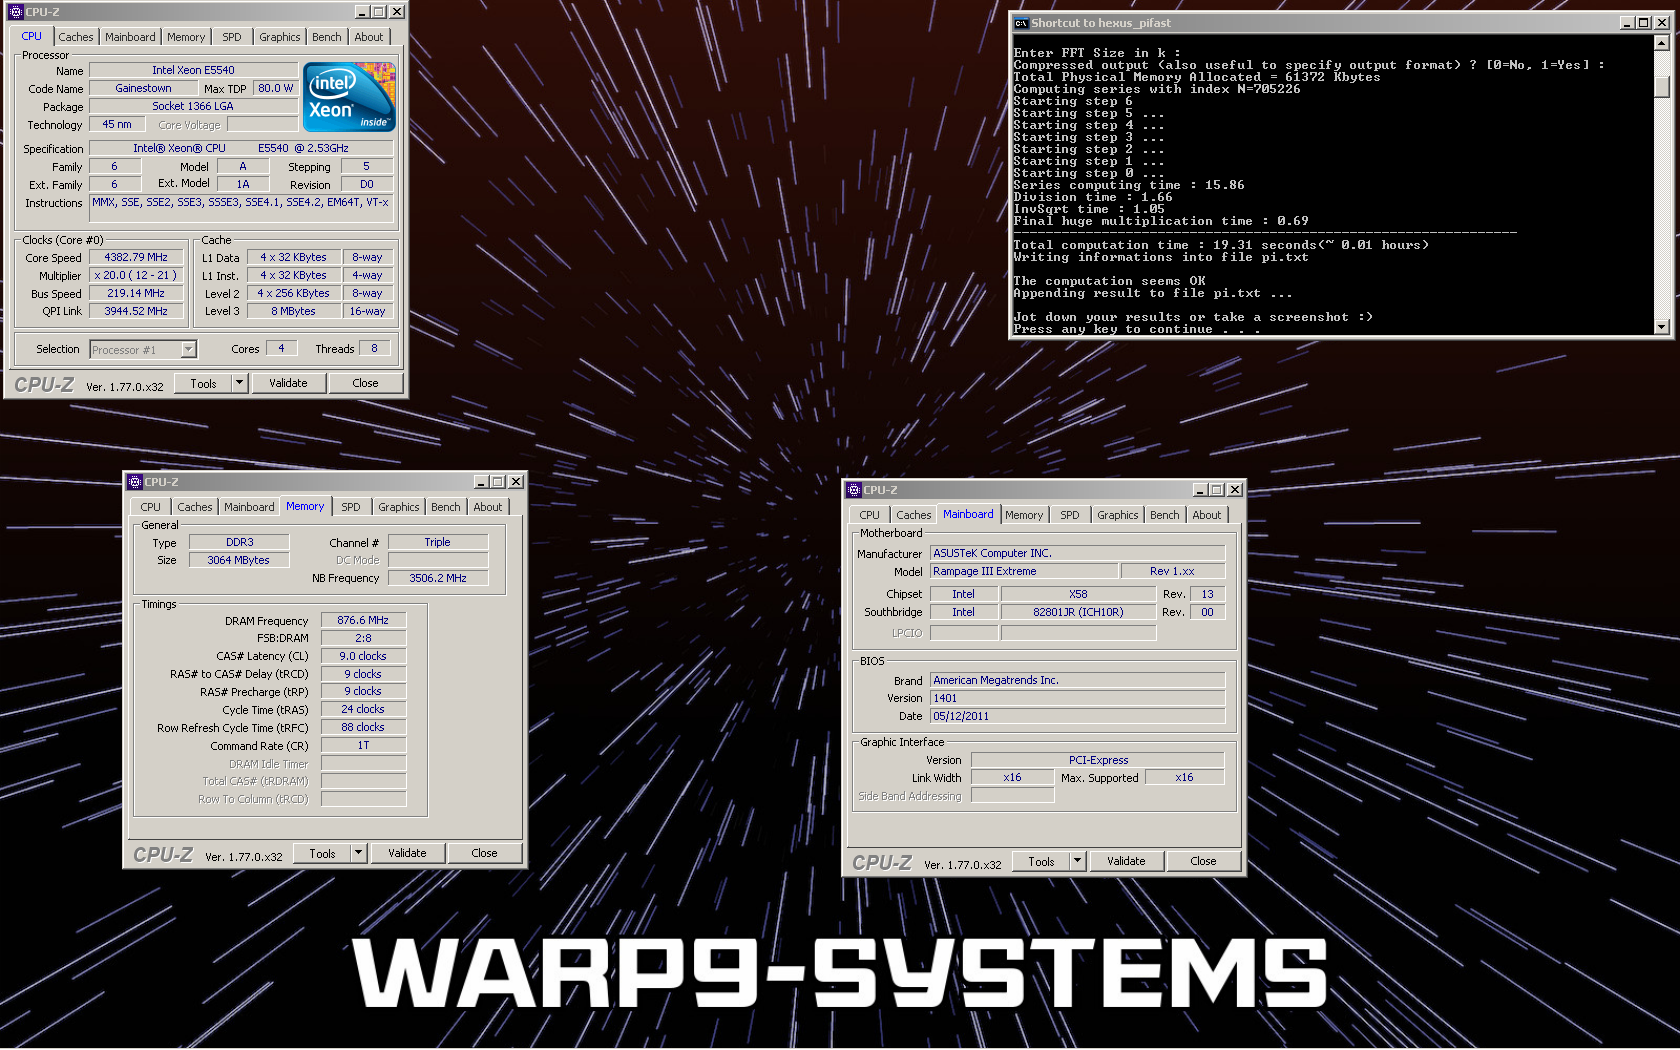1680x1050 pixels.
Task: Click Validate button in Memory window
Action: tap(407, 853)
